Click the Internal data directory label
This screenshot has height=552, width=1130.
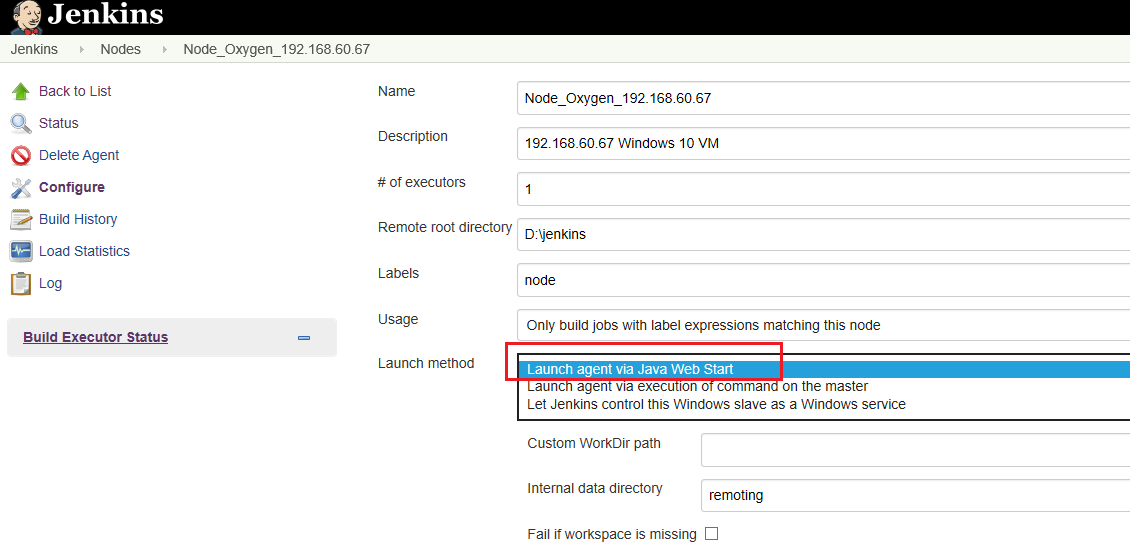(595, 488)
